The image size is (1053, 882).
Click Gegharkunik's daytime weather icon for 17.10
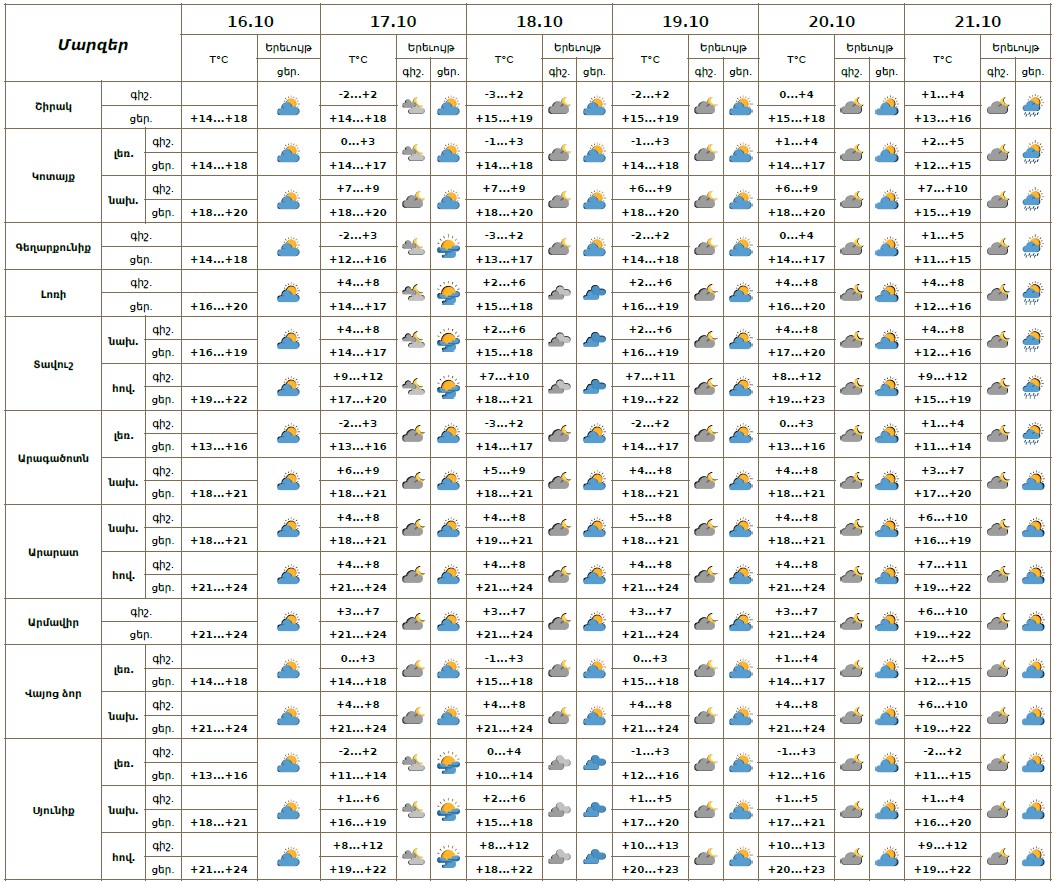coord(449,247)
